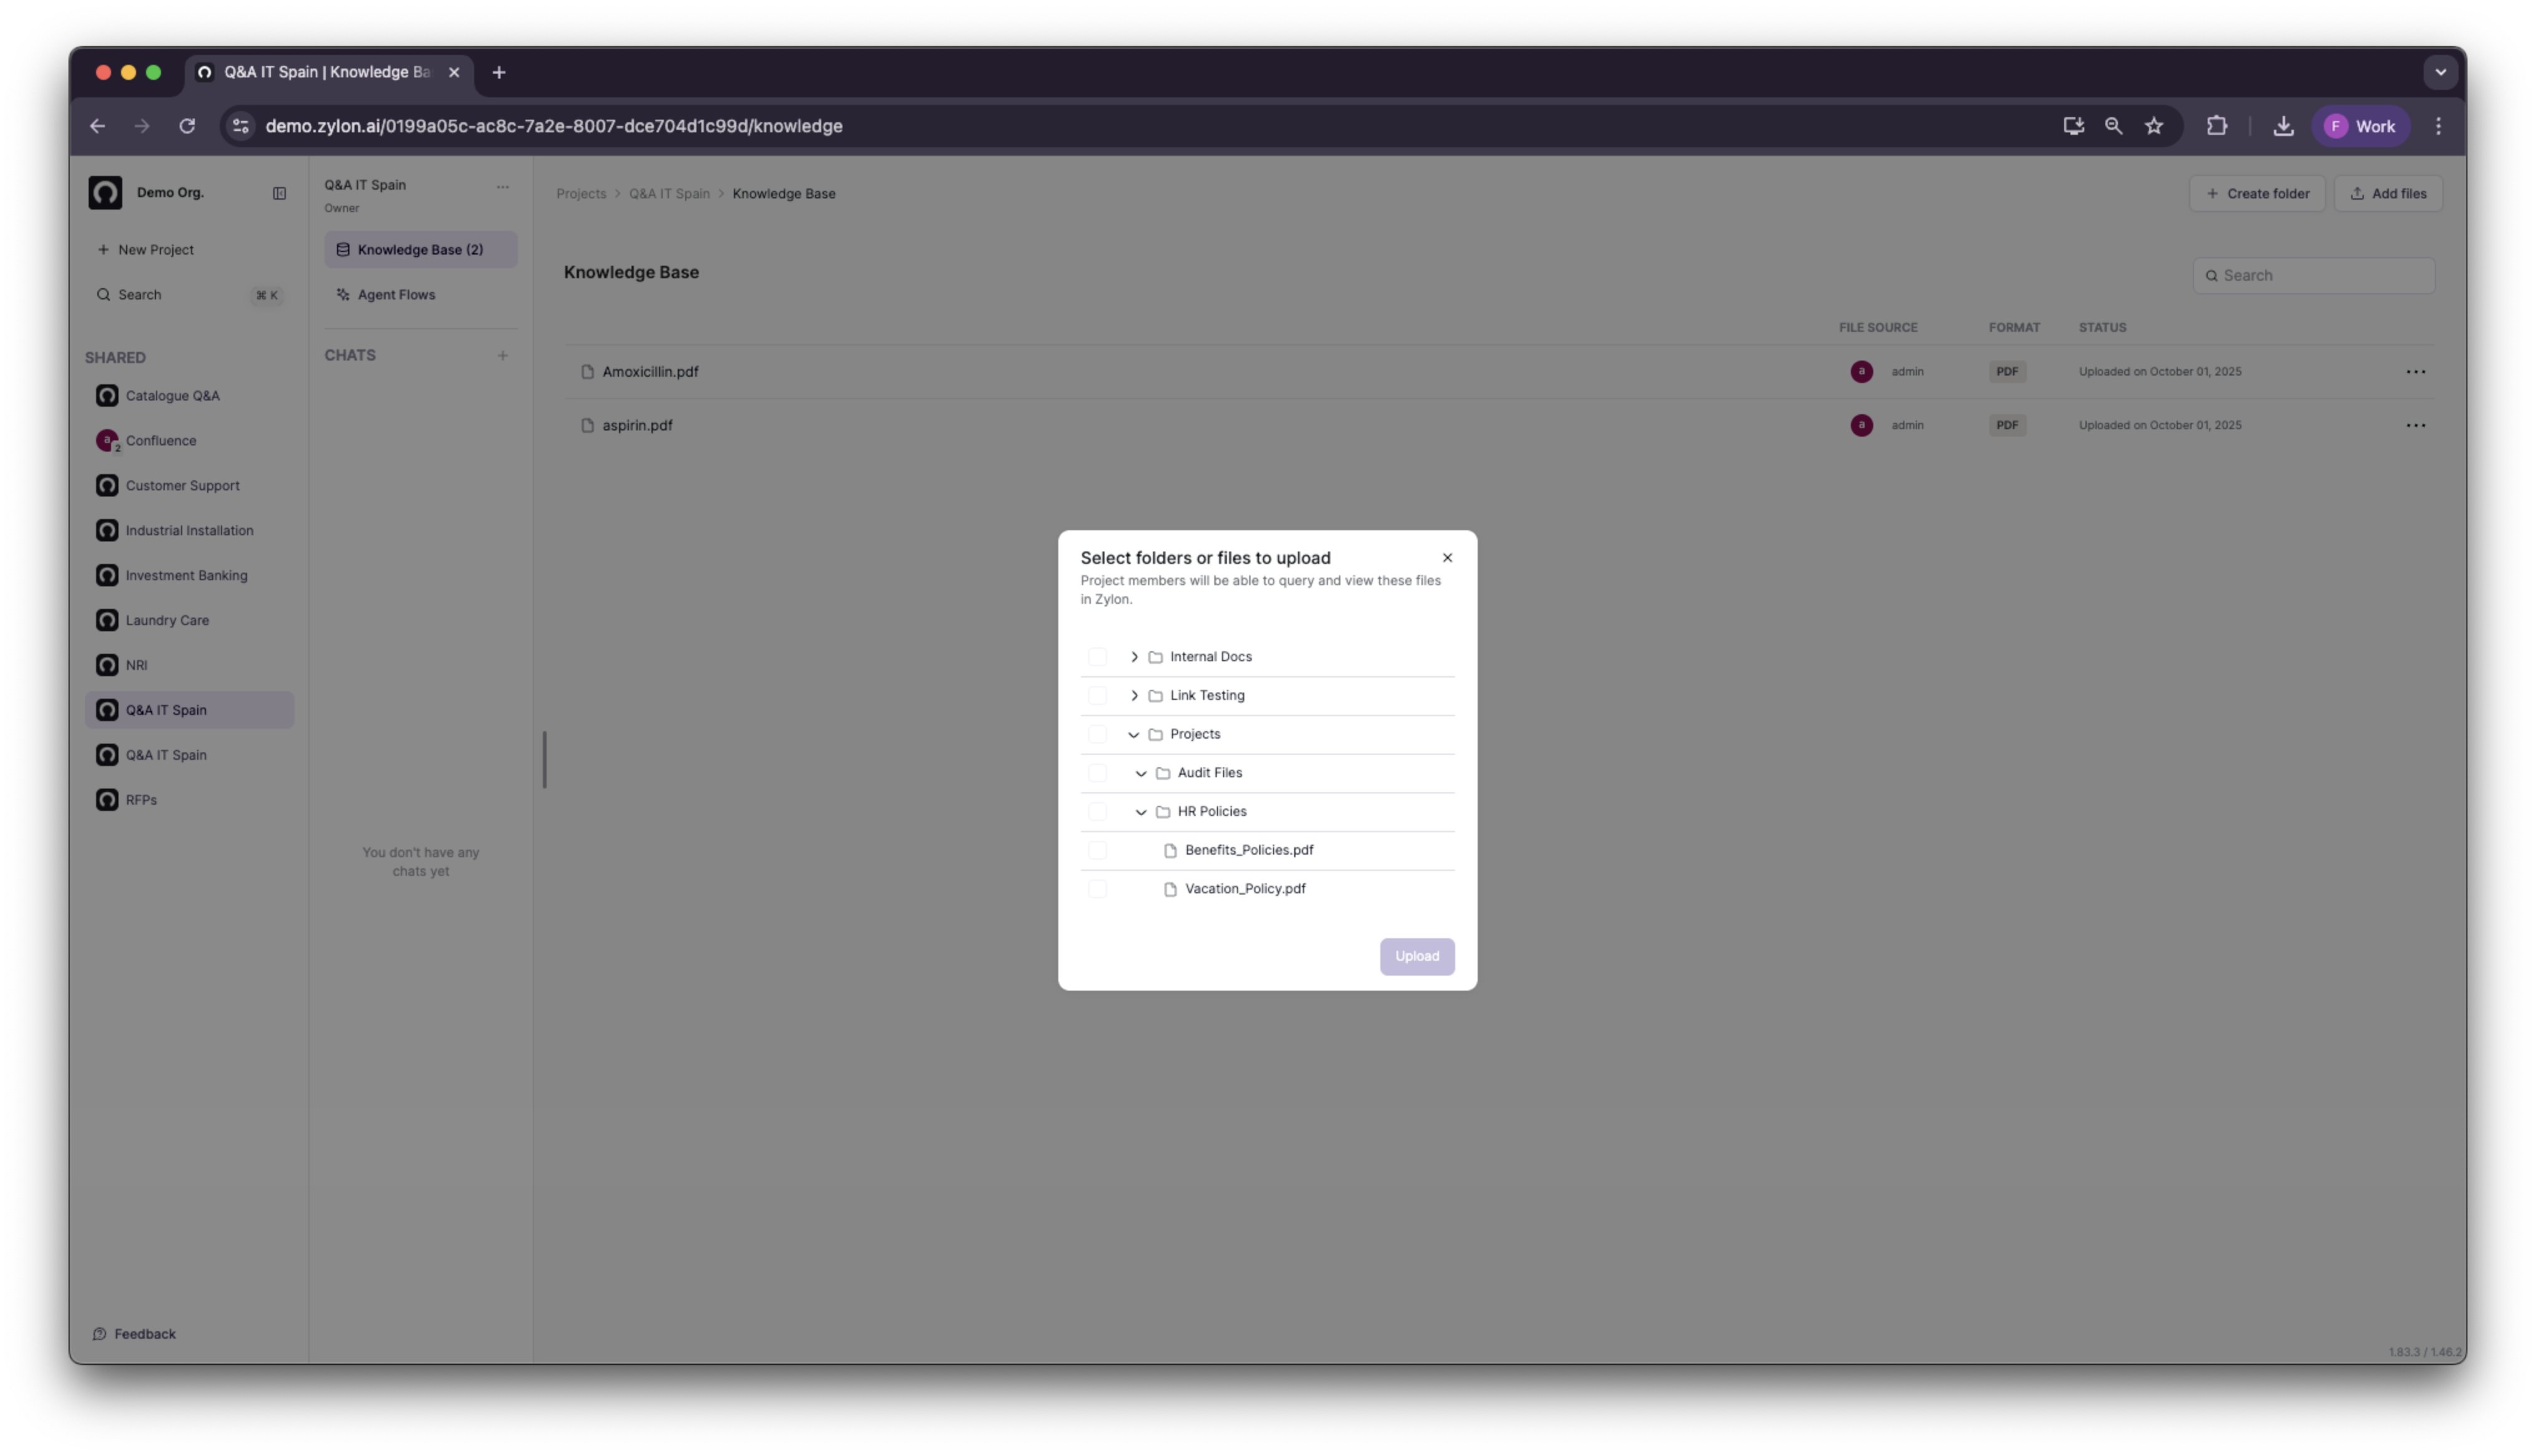Screen dimensions: 2536x1456
Task: Tick the Benefits_Policies.pdf checkbox
Action: (x=1097, y=850)
